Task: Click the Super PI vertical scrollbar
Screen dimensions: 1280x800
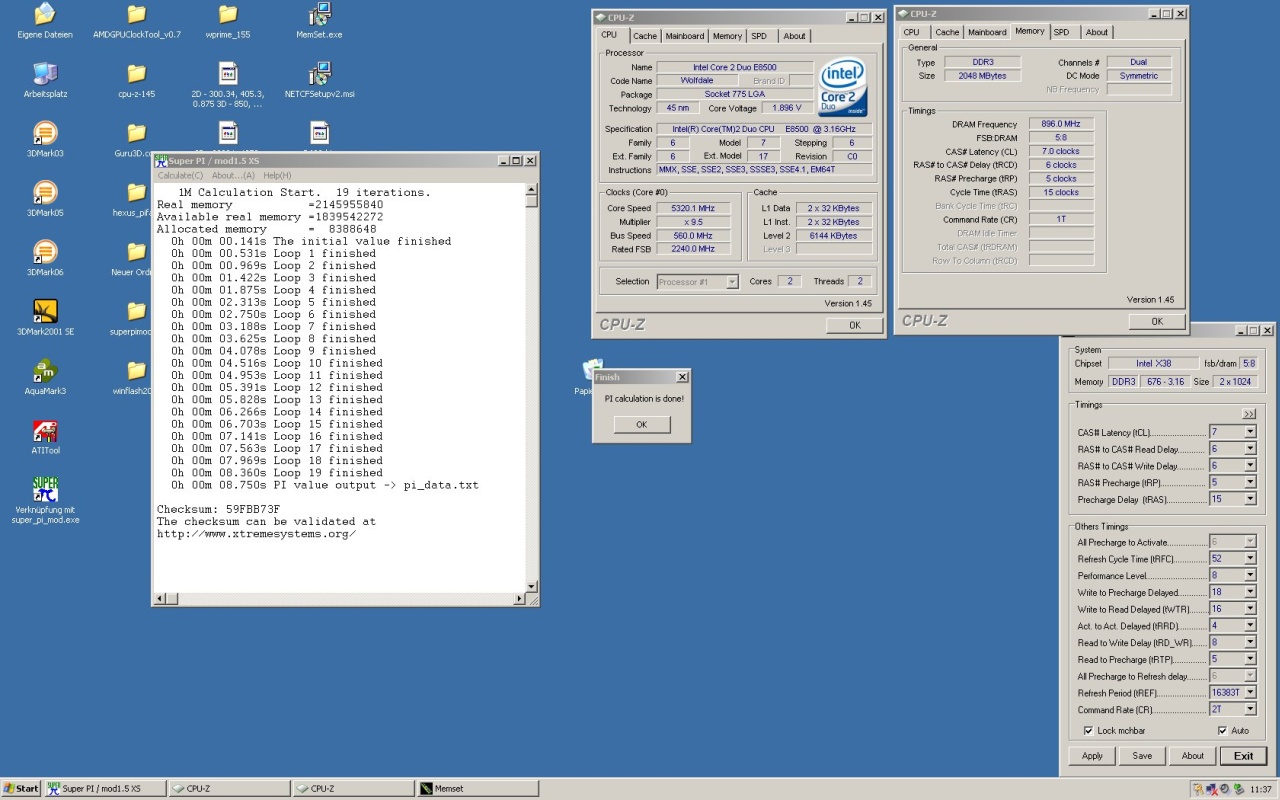Action: (532, 386)
